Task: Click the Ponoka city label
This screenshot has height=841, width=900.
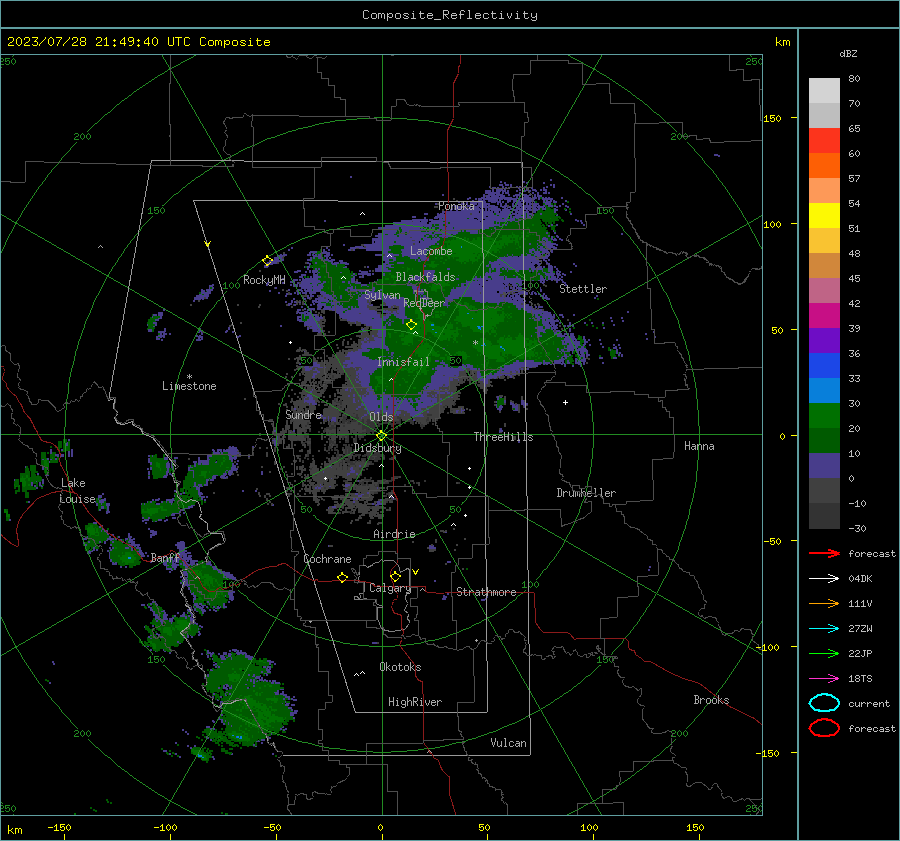Action: (456, 207)
